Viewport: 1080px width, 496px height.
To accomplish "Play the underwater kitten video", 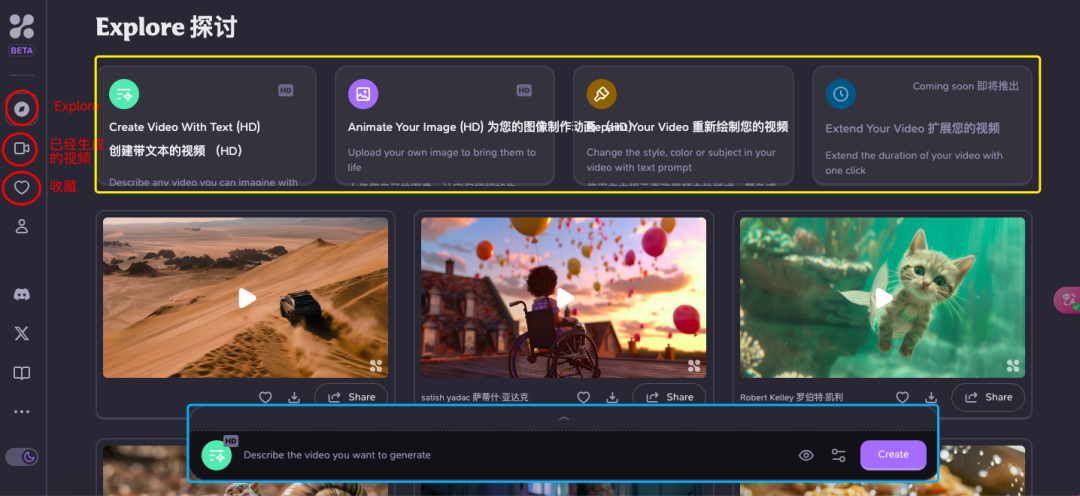I will click(x=884, y=298).
